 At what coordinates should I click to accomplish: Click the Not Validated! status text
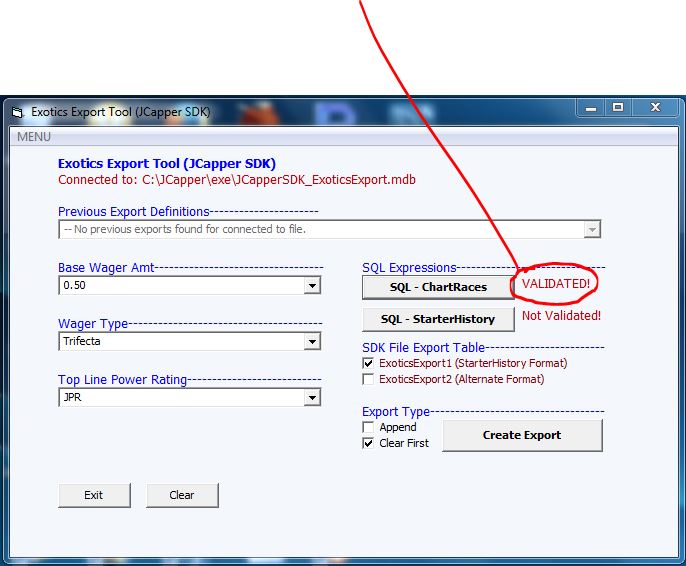click(561, 316)
